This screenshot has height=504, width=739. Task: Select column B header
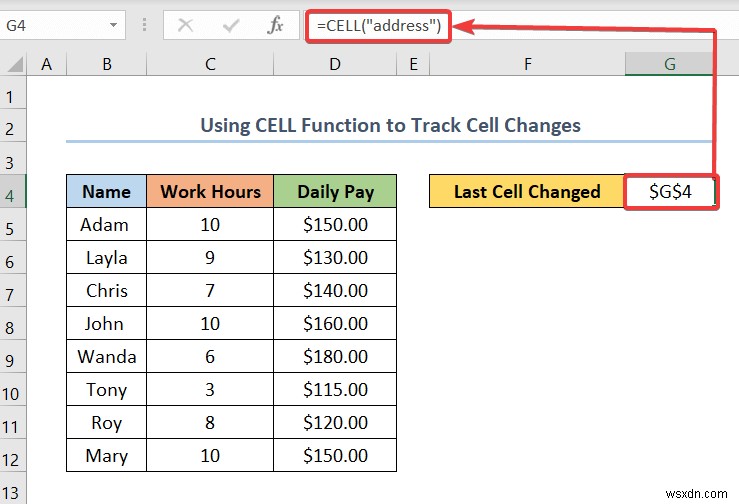tap(107, 64)
